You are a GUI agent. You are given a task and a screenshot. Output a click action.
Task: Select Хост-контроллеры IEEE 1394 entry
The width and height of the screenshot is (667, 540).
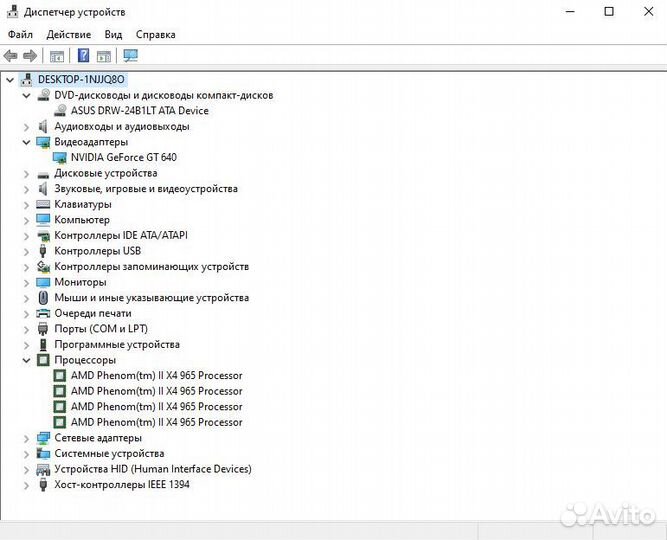(x=121, y=485)
